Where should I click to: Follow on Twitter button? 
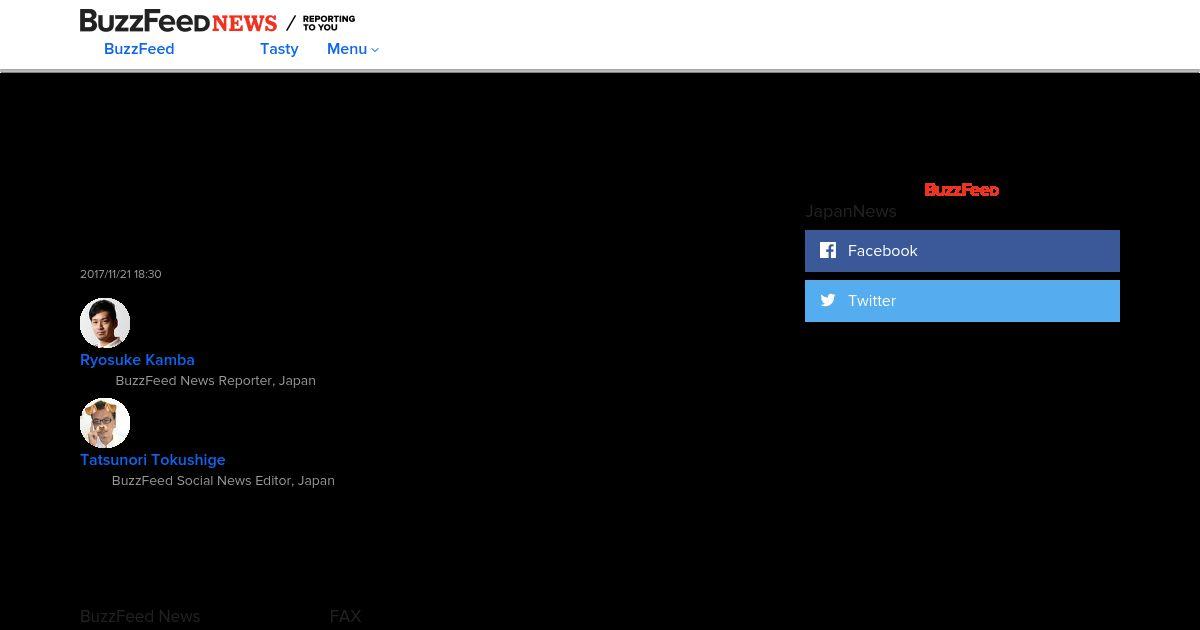pos(962,301)
